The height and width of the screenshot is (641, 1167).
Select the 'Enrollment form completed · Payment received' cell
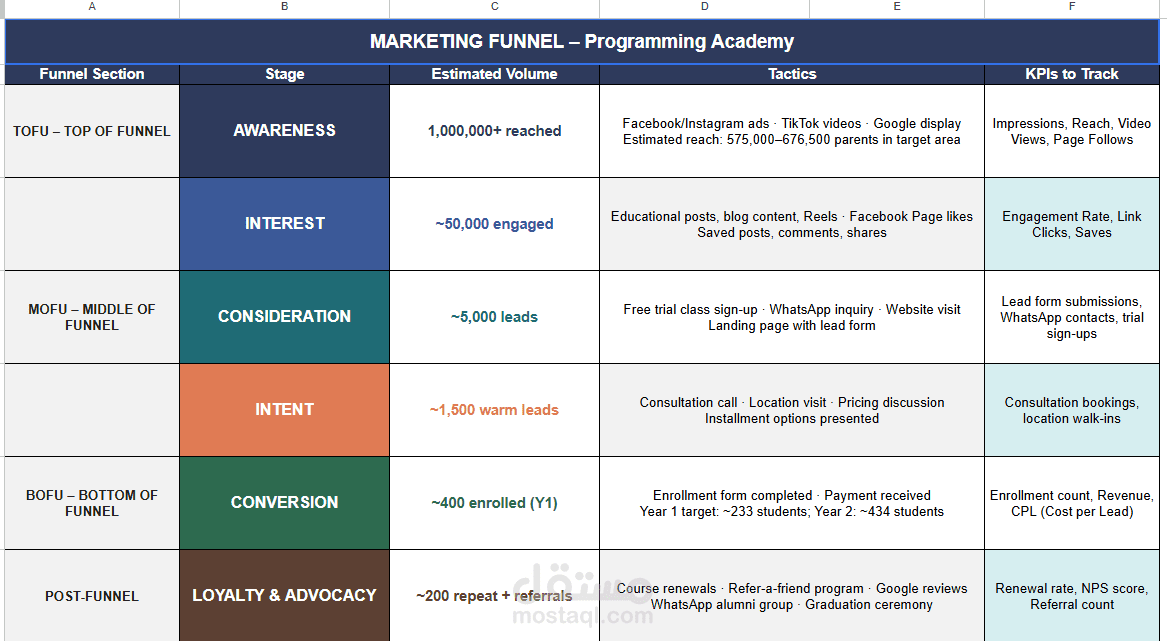coord(792,503)
